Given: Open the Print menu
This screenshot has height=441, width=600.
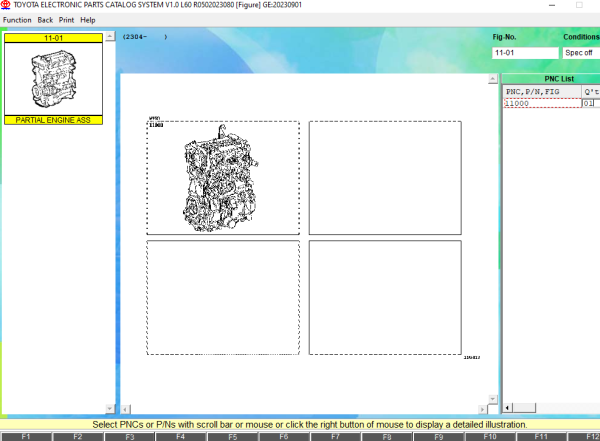Looking at the screenshot, I should 66,20.
